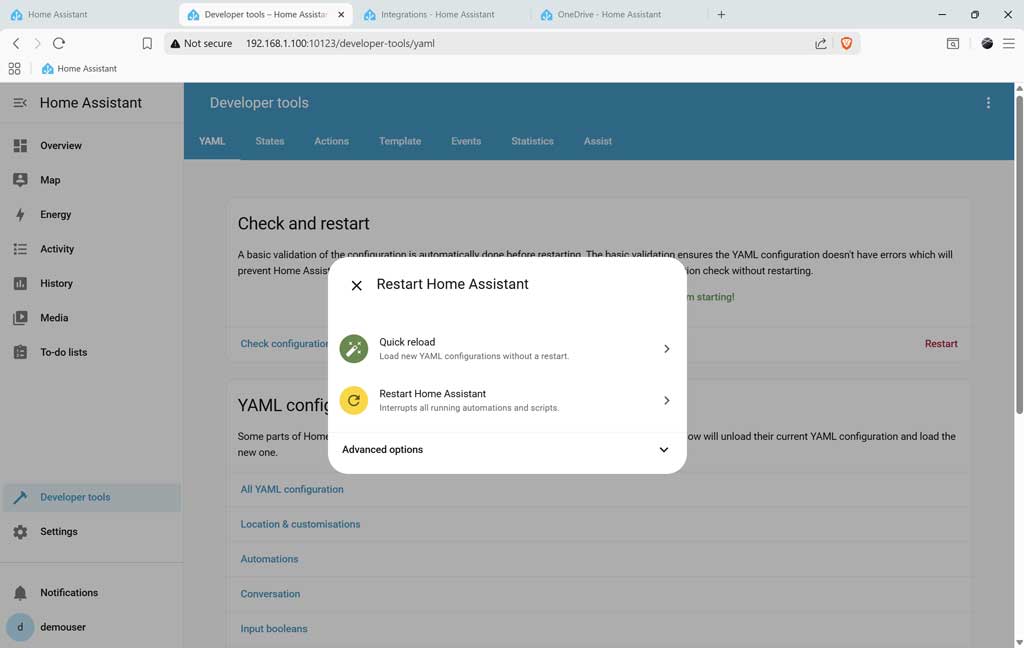This screenshot has width=1024, height=648.
Task: Close the Restart Home Assistant dialog
Action: [357, 285]
